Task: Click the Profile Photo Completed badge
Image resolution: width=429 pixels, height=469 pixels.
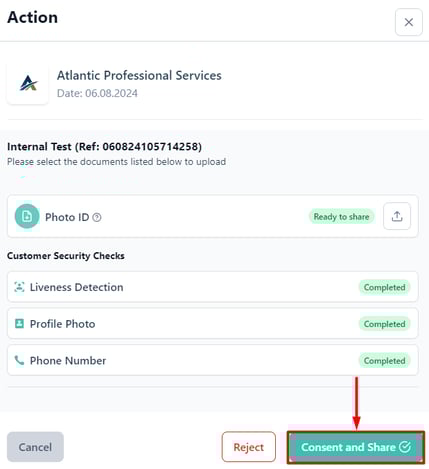Action: click(384, 324)
